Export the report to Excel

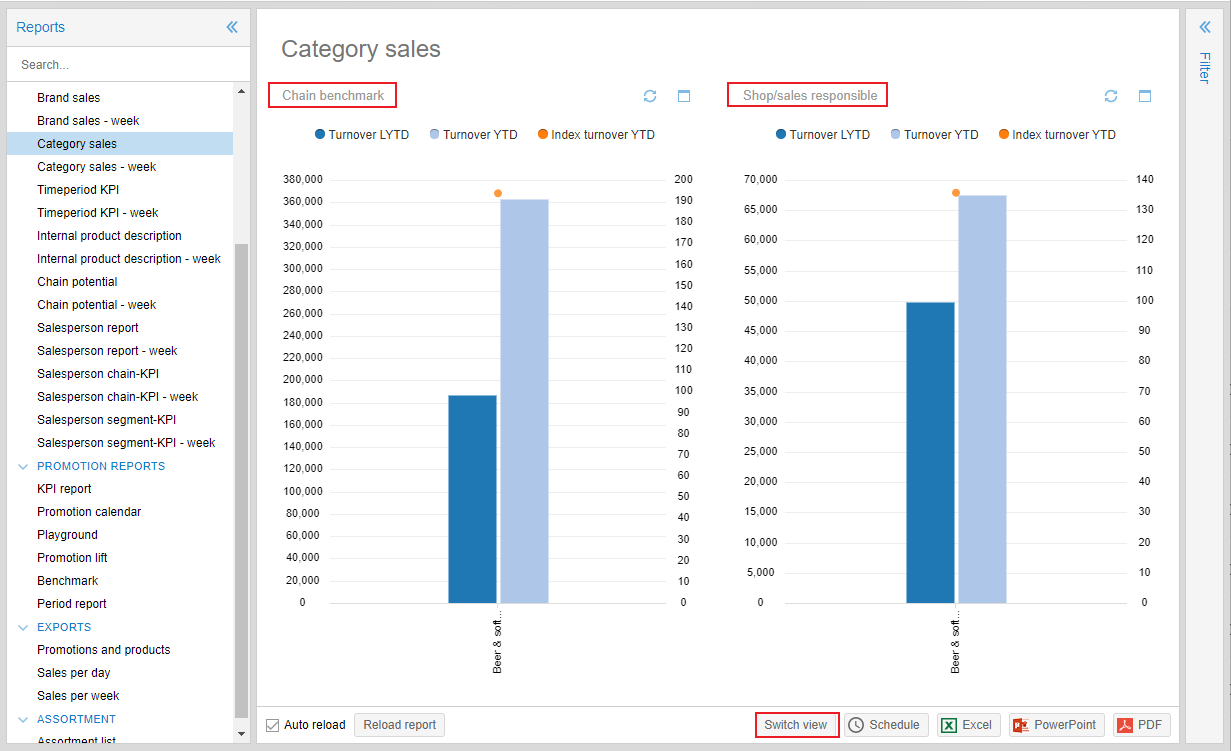[967, 724]
